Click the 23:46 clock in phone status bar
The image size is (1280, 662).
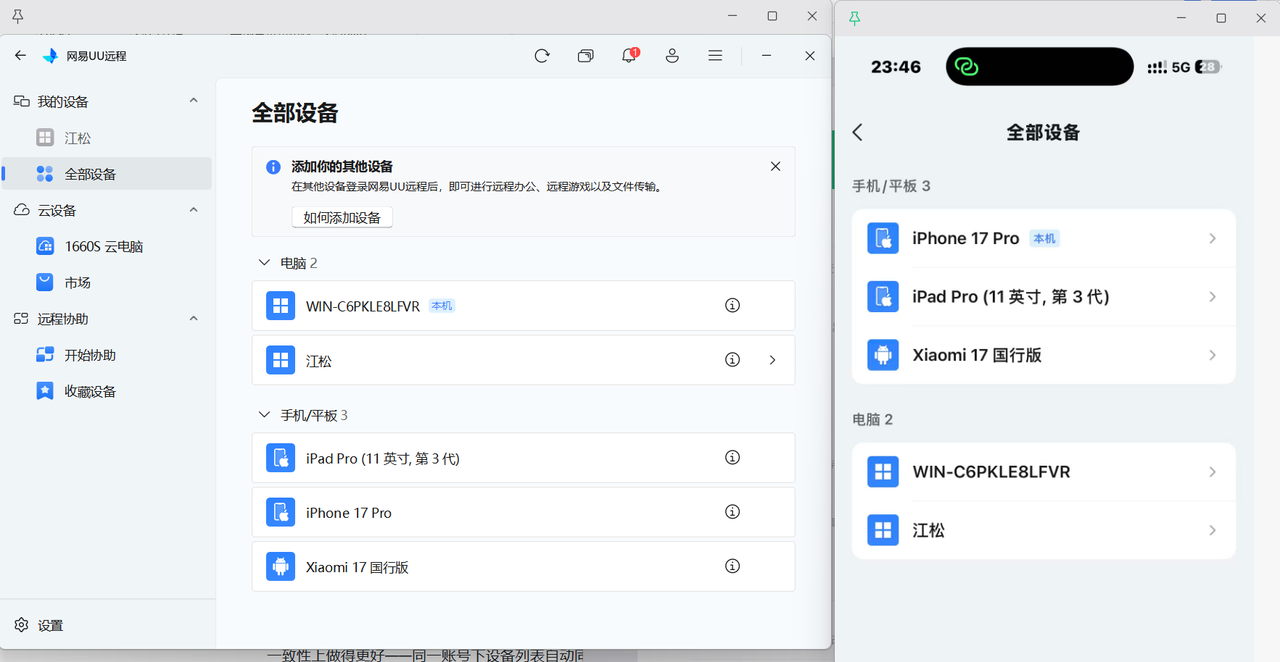(896, 67)
